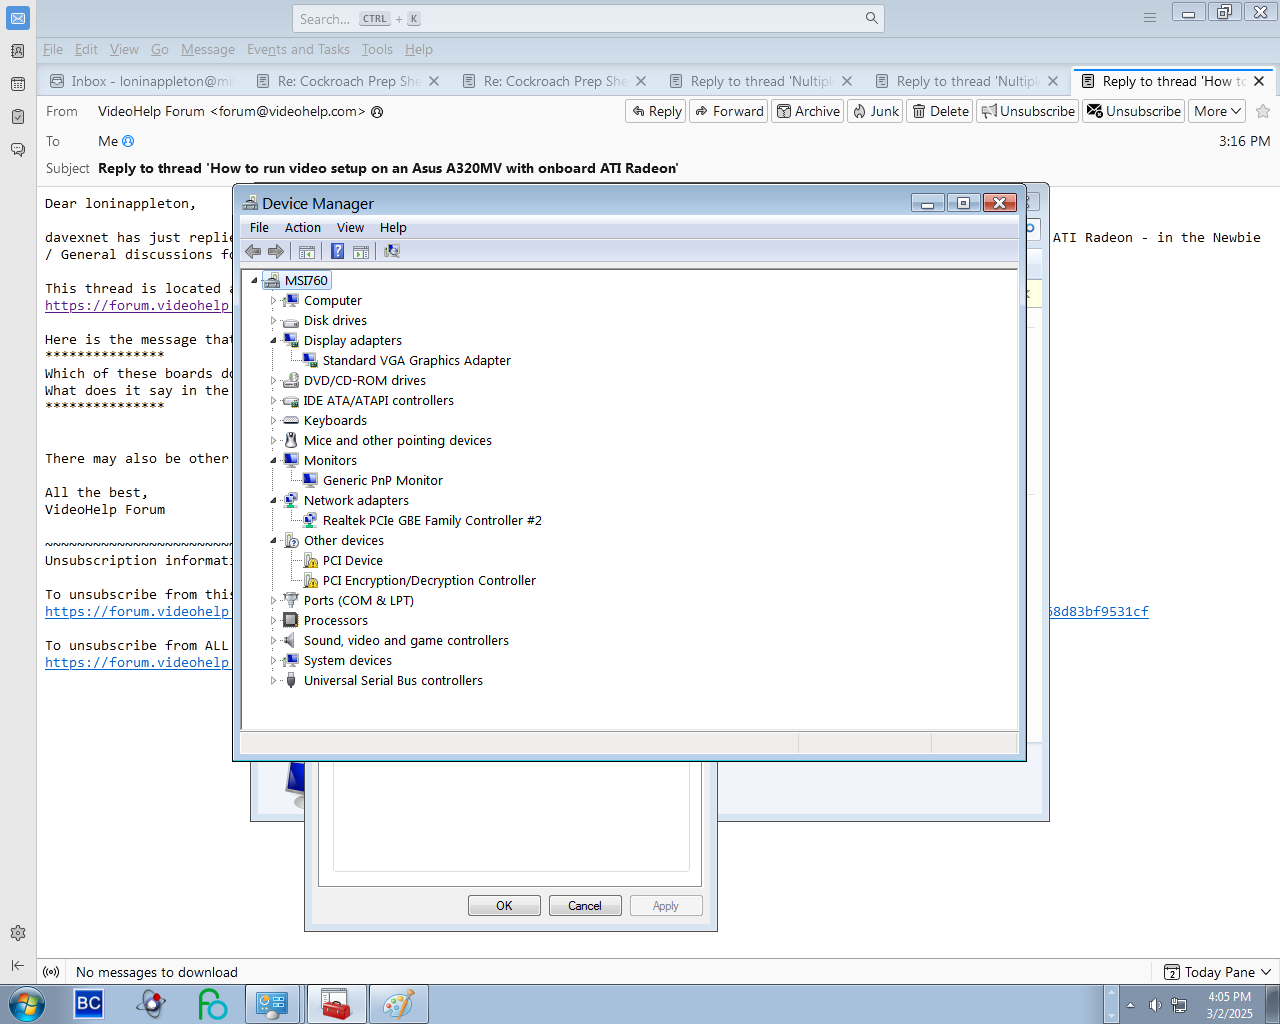Collapse the Thunderbird spaces toolbar

click(x=18, y=965)
